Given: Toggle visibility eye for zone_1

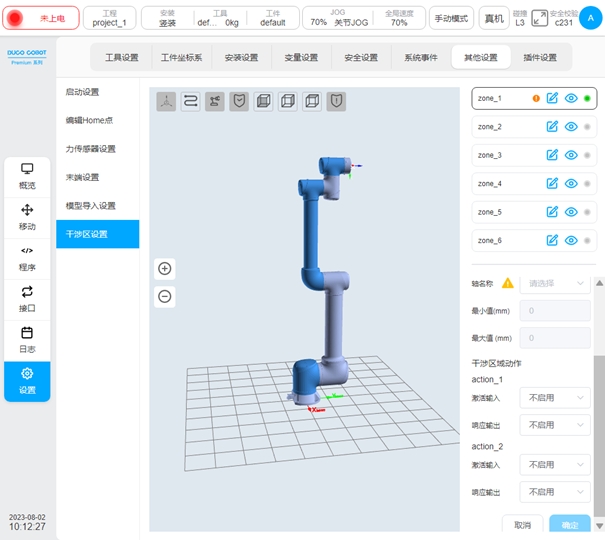Looking at the screenshot, I should click(x=571, y=98).
